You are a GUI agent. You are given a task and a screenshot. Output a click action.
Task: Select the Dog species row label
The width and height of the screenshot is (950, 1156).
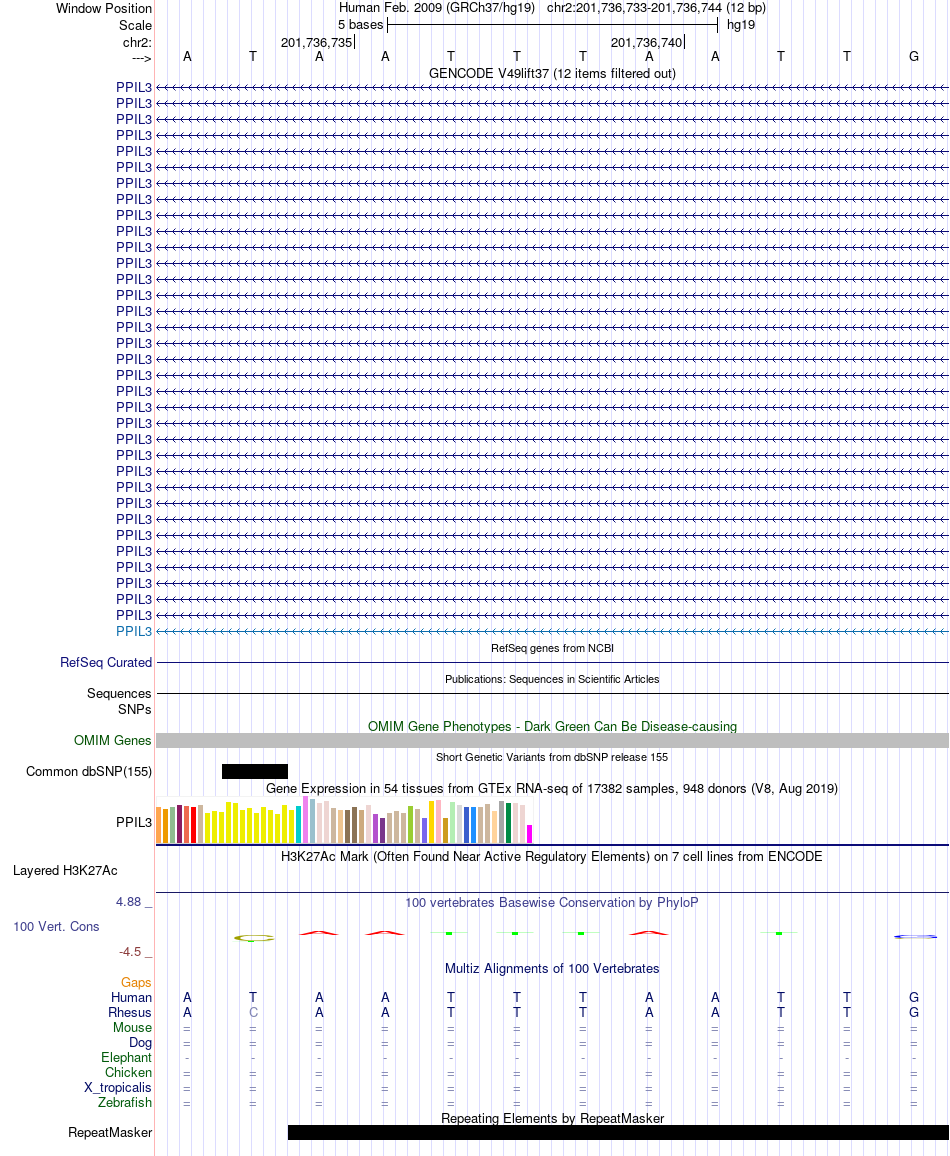[140, 1043]
